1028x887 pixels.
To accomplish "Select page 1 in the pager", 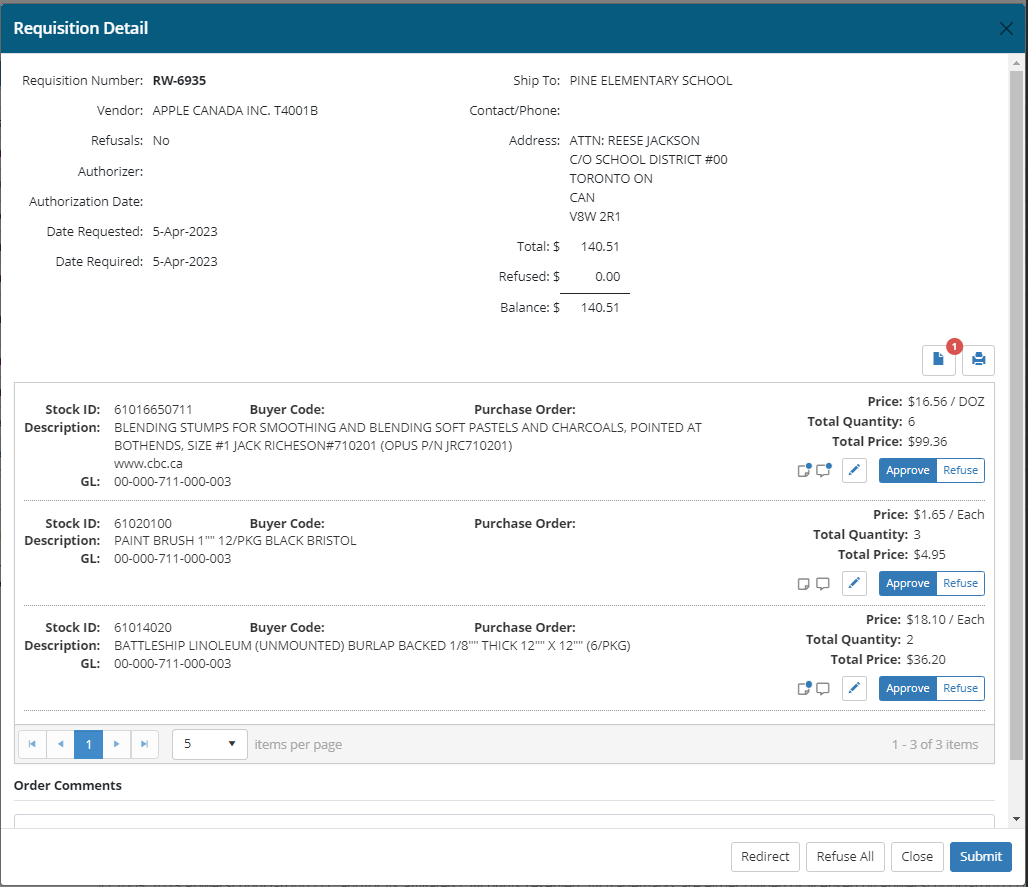I will coord(88,744).
